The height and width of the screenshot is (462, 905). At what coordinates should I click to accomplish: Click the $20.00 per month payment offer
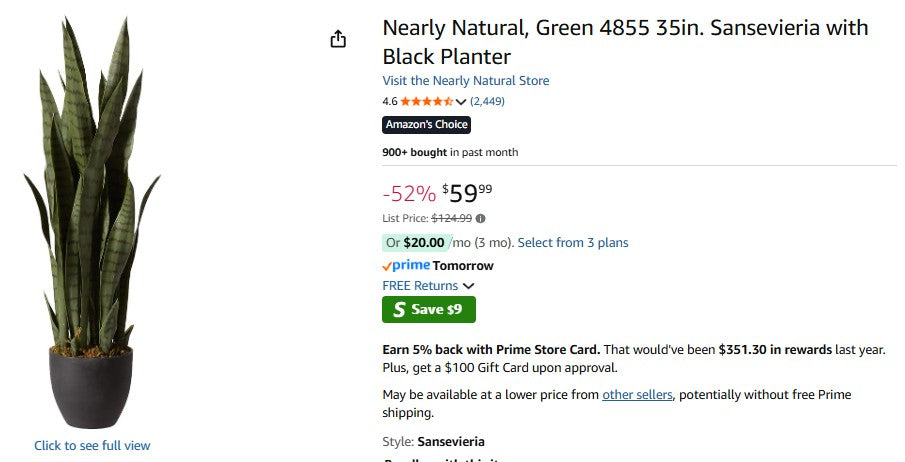[x=424, y=243]
